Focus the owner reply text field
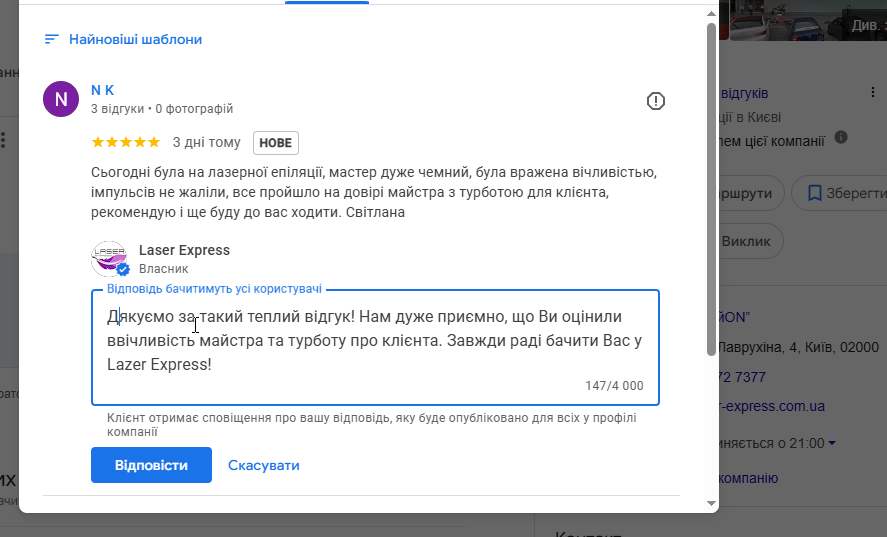887x537 pixels. click(376, 347)
